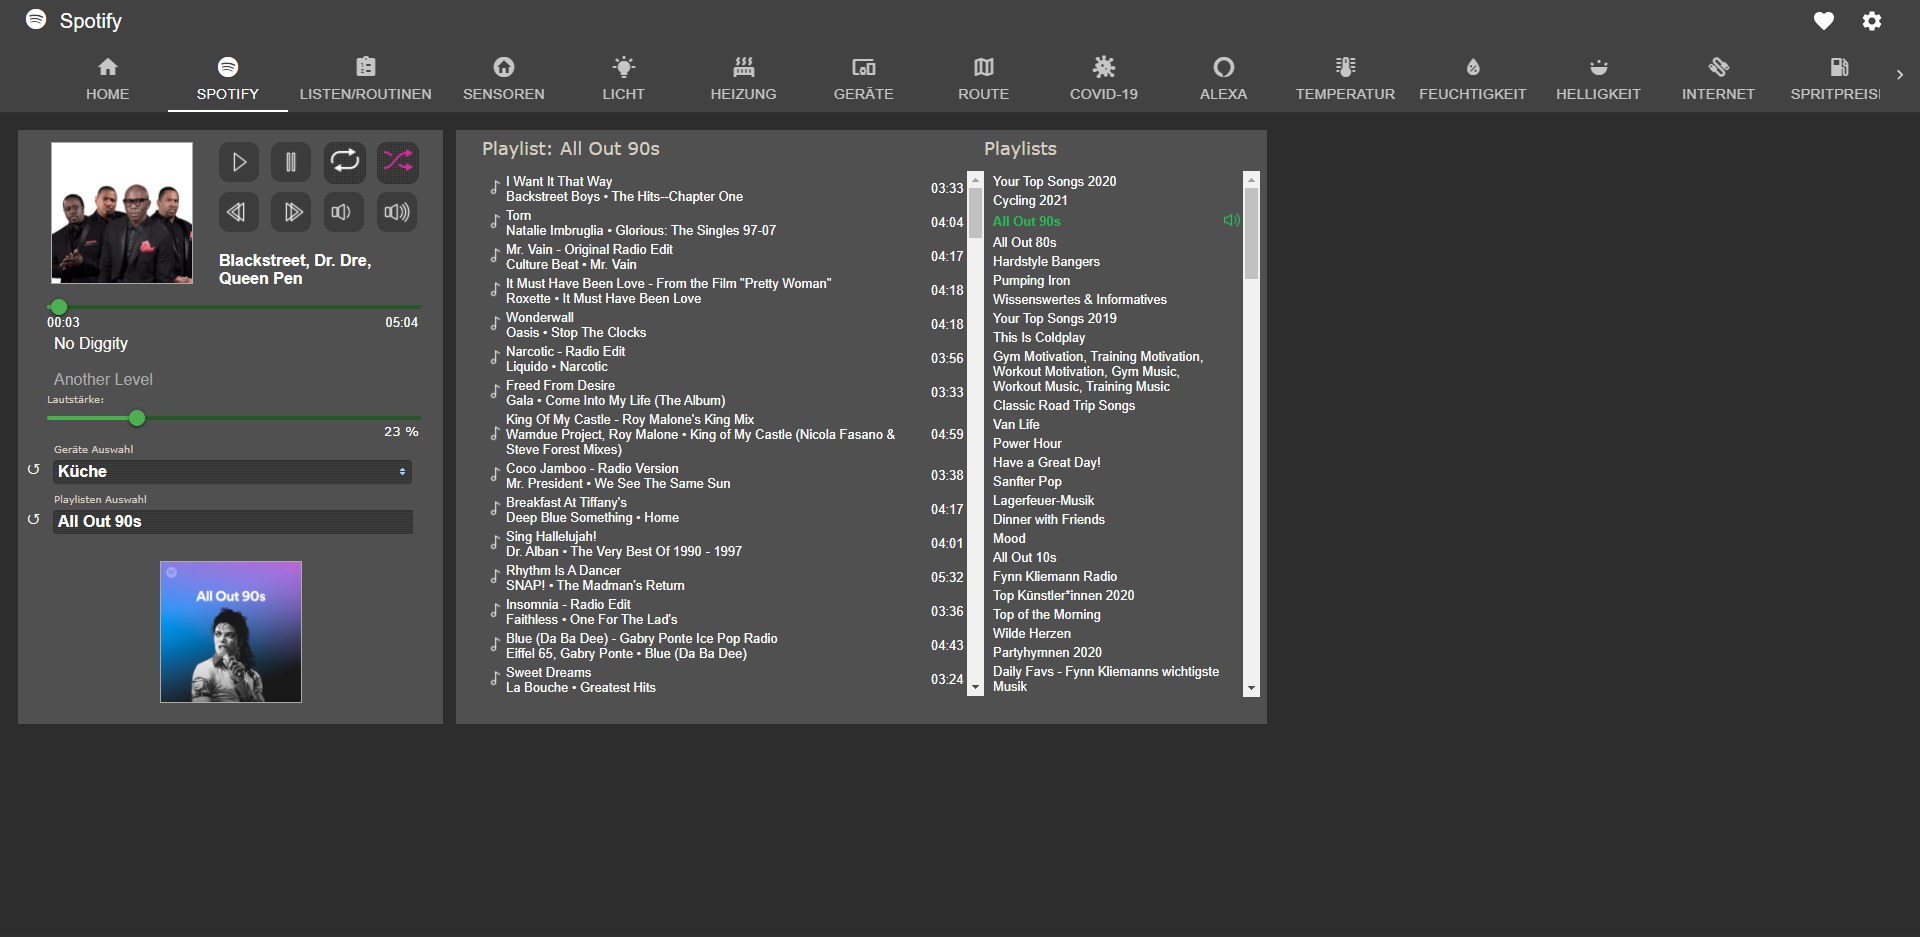Open settings via the gear icon
This screenshot has height=937, width=1920.
click(1872, 21)
